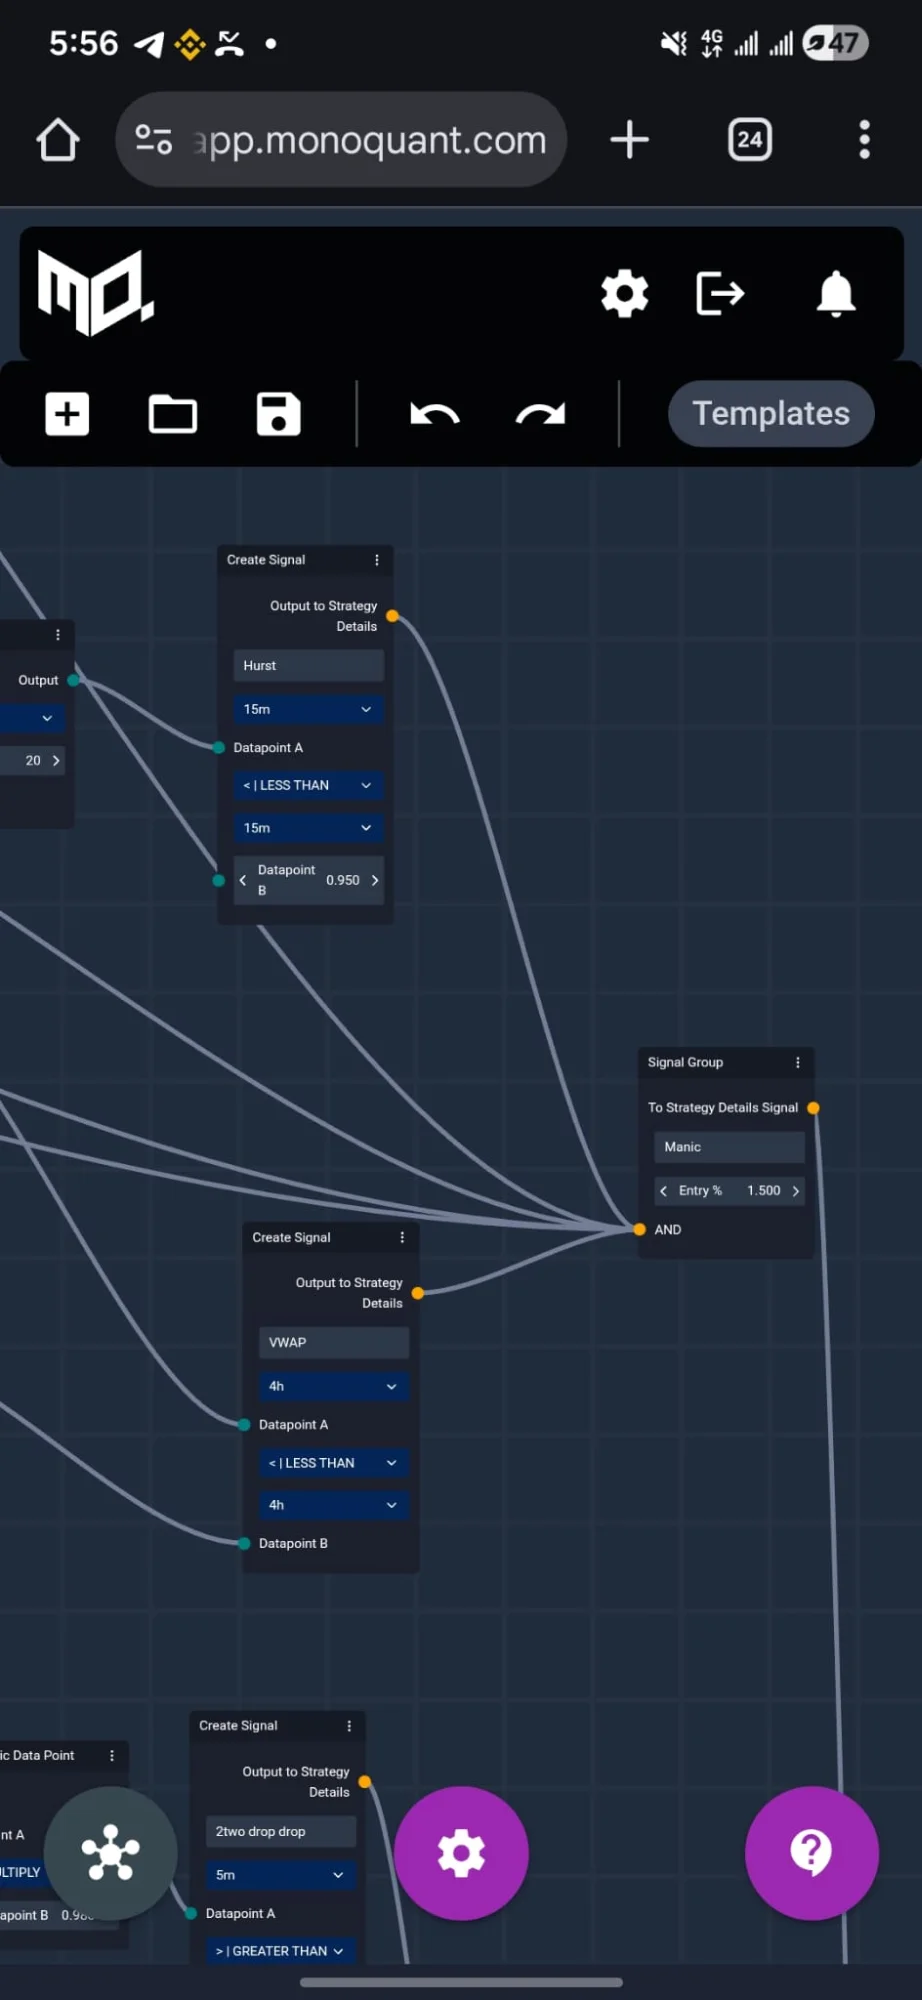Open GREATER THAN comparison dropdown

[280, 1951]
